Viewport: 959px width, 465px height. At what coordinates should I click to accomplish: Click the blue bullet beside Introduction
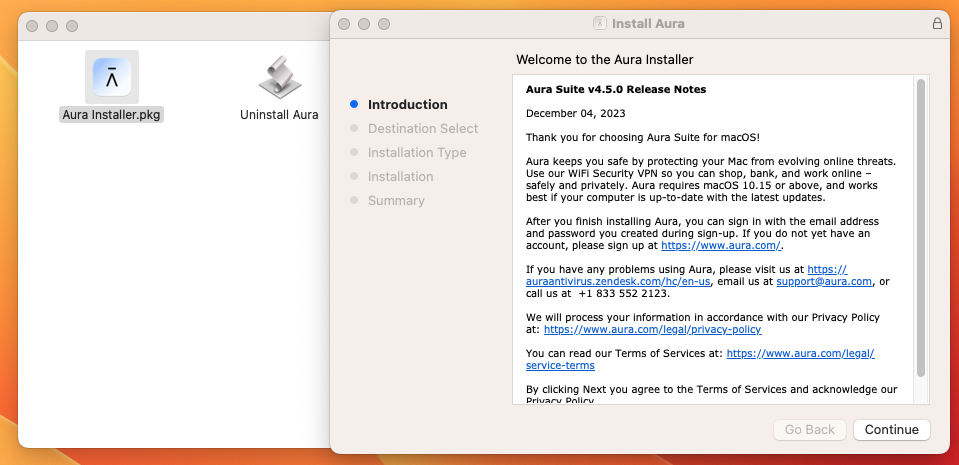click(354, 104)
